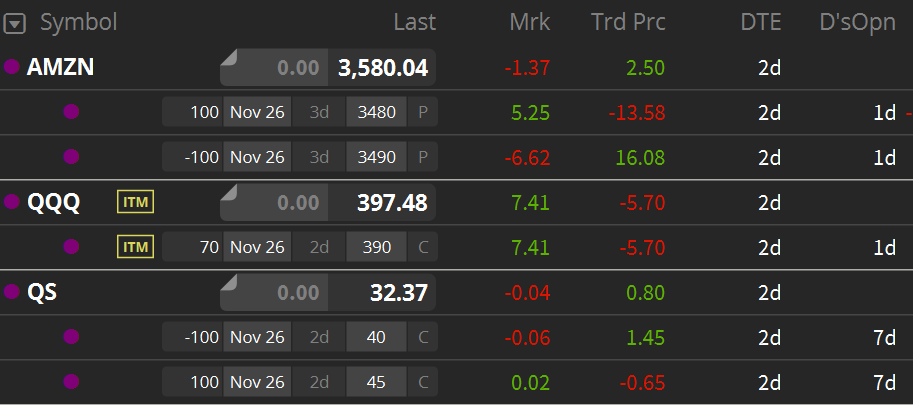Click the purple dot on the QS 40 call row
Viewport: 913px width, 405px height.
coord(71,337)
